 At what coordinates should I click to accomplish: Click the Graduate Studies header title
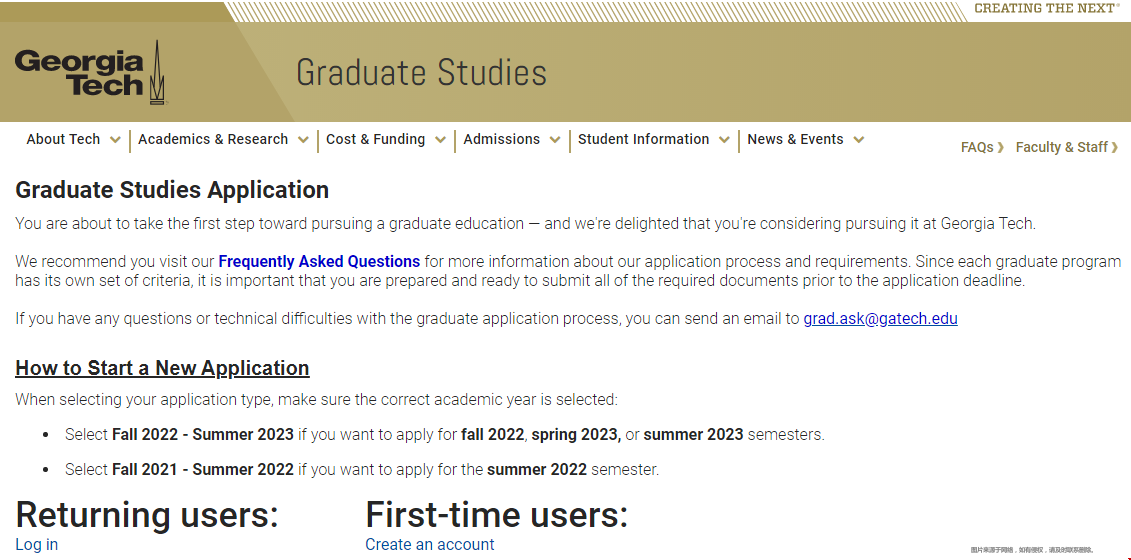point(421,73)
